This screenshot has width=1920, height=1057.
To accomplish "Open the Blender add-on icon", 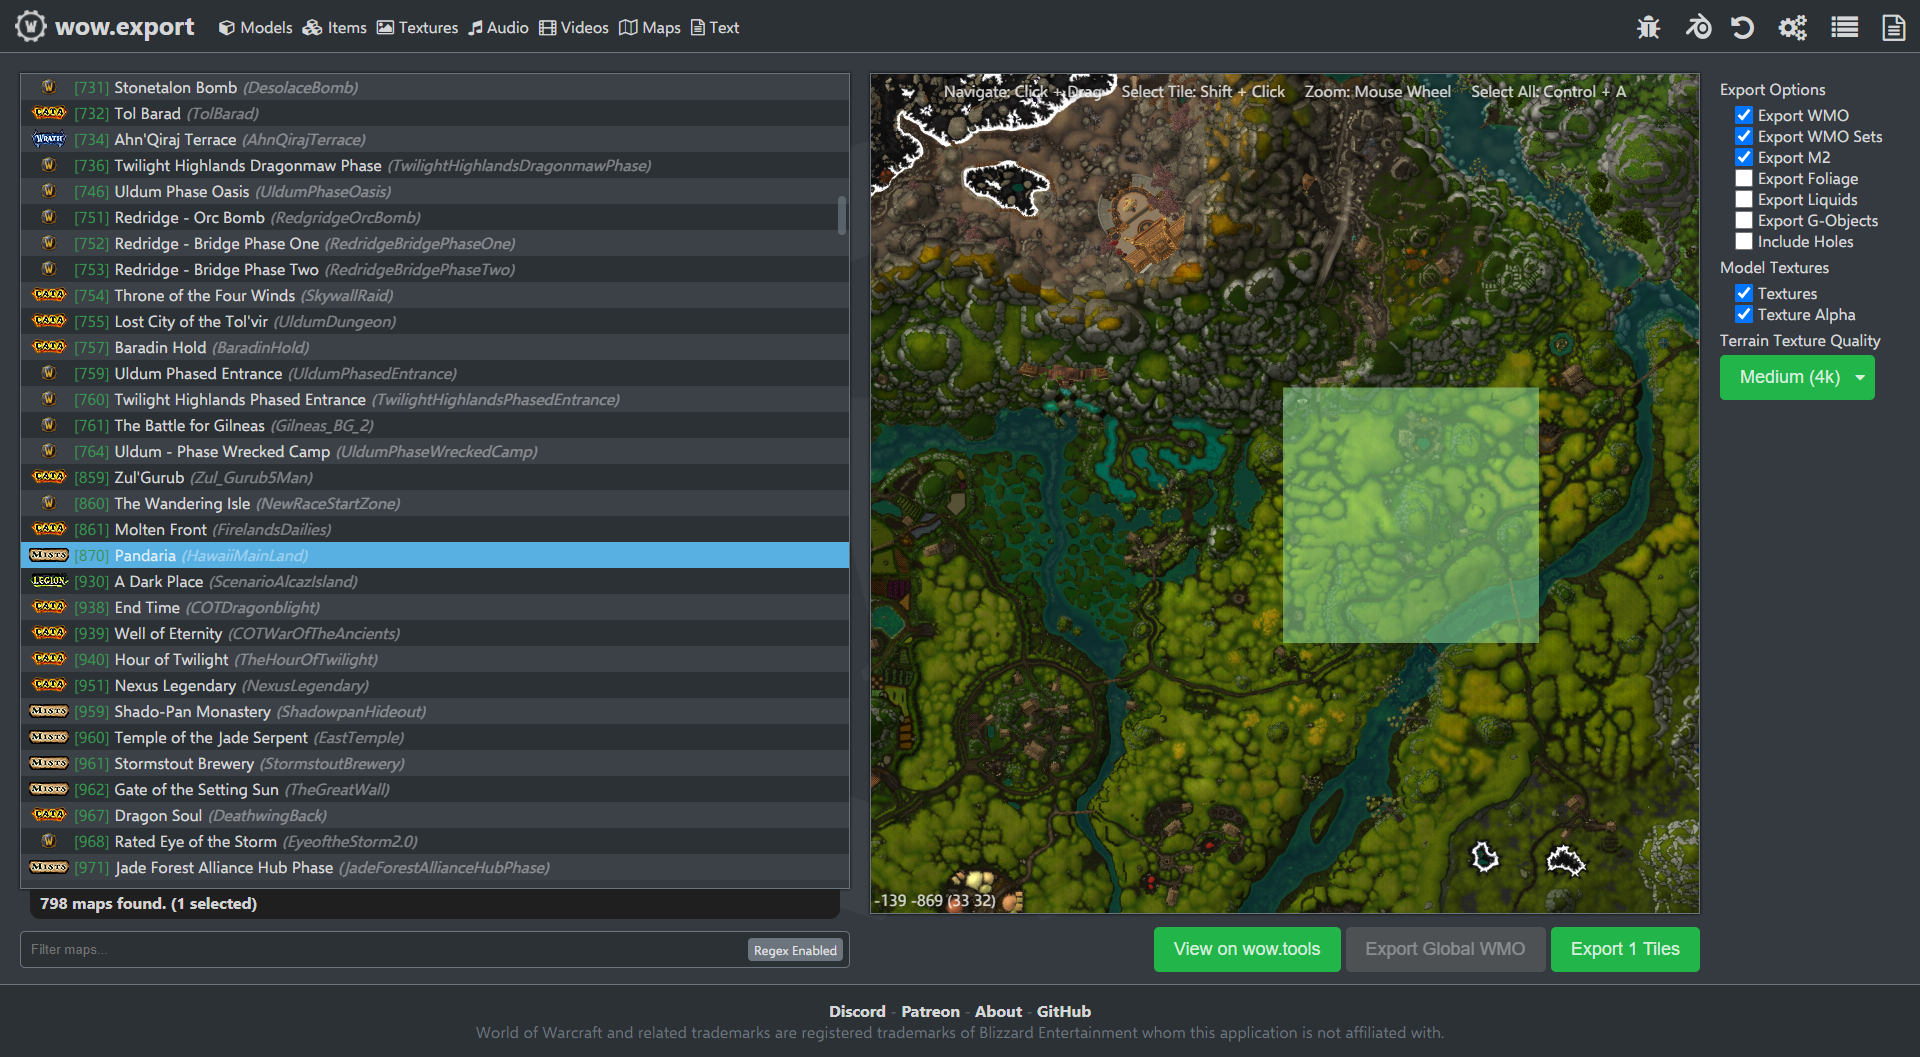I will (1697, 27).
